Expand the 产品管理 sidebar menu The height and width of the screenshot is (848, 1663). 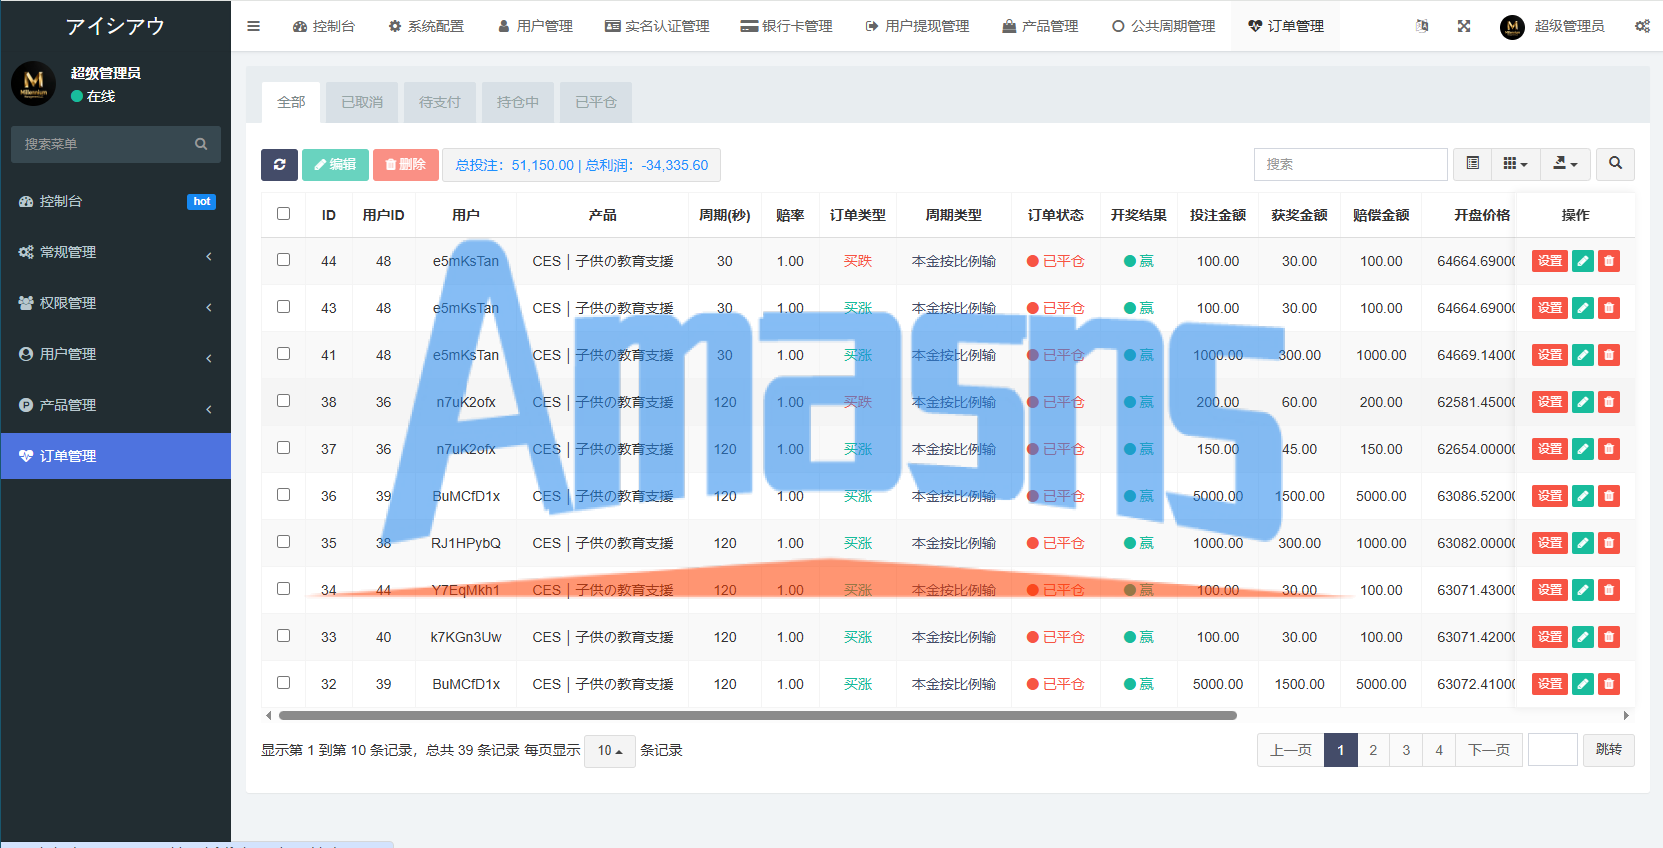pyautogui.click(x=116, y=406)
